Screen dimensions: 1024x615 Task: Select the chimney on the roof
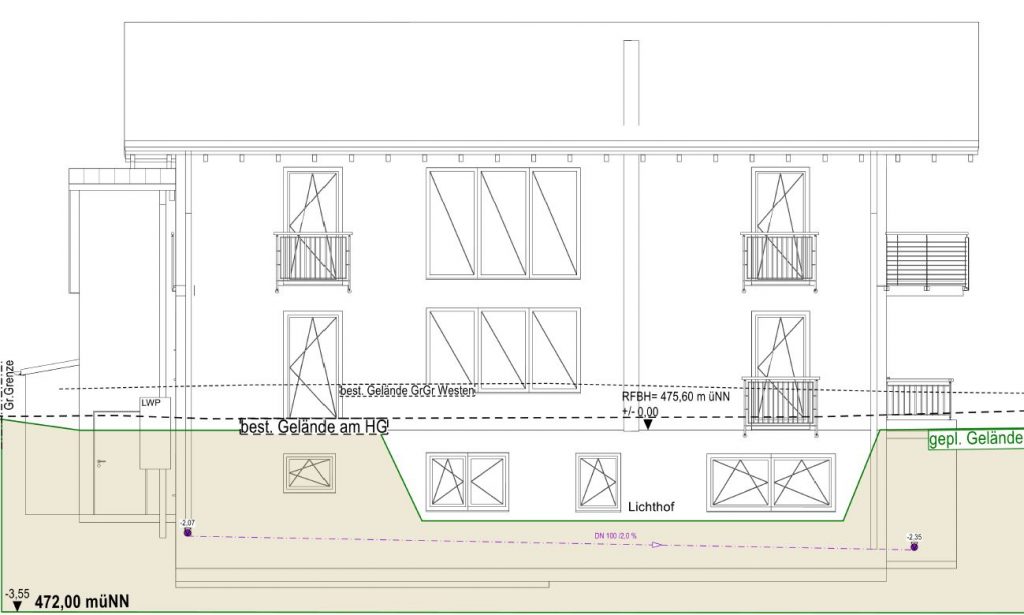tap(631, 82)
